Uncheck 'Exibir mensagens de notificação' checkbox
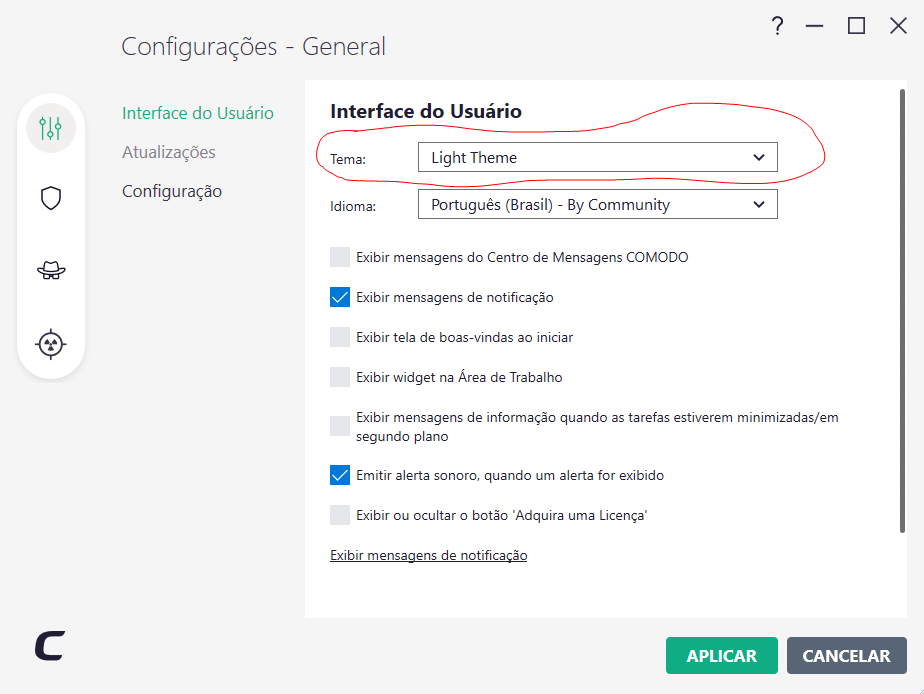 (340, 297)
